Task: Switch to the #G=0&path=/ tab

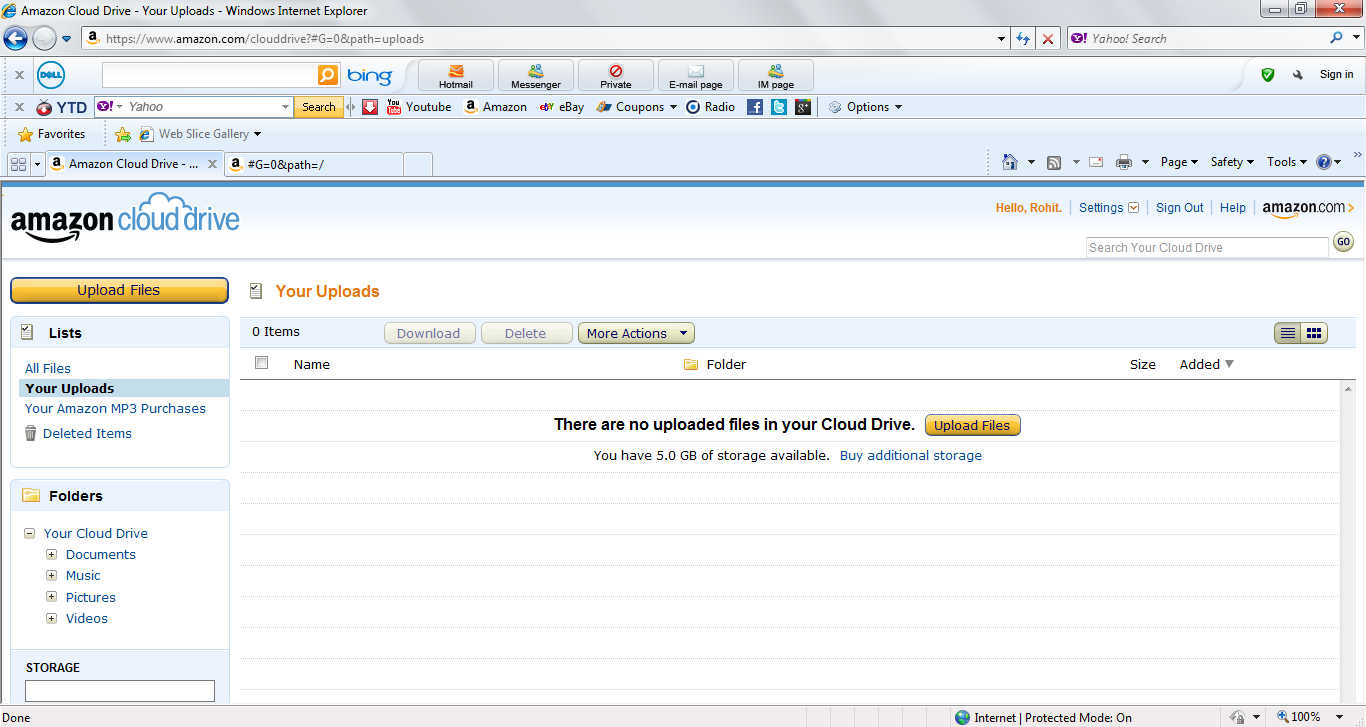Action: [313, 165]
